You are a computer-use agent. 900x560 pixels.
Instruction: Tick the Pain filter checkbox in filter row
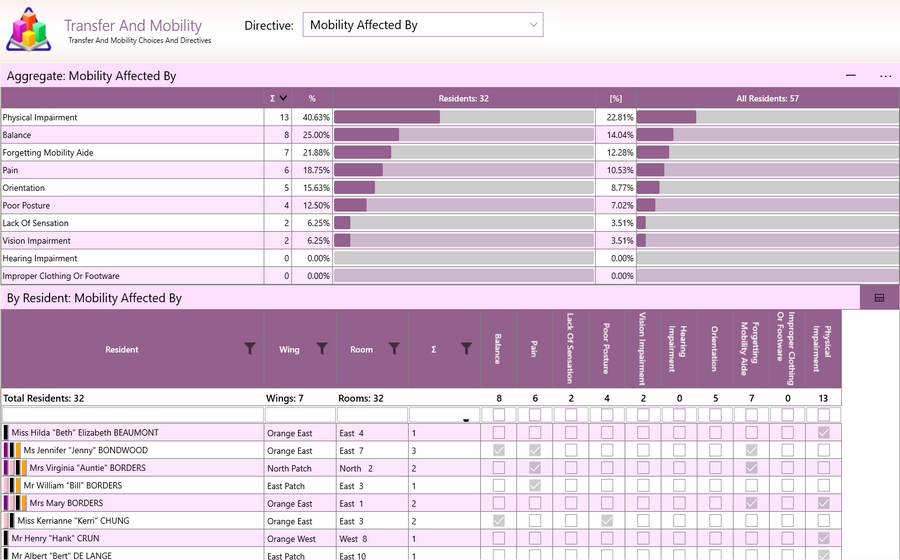[x=535, y=414]
